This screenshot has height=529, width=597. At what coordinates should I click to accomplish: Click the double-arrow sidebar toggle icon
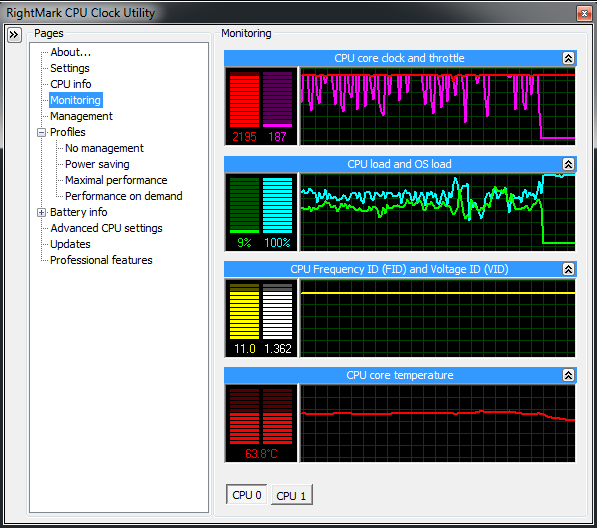tap(14, 35)
